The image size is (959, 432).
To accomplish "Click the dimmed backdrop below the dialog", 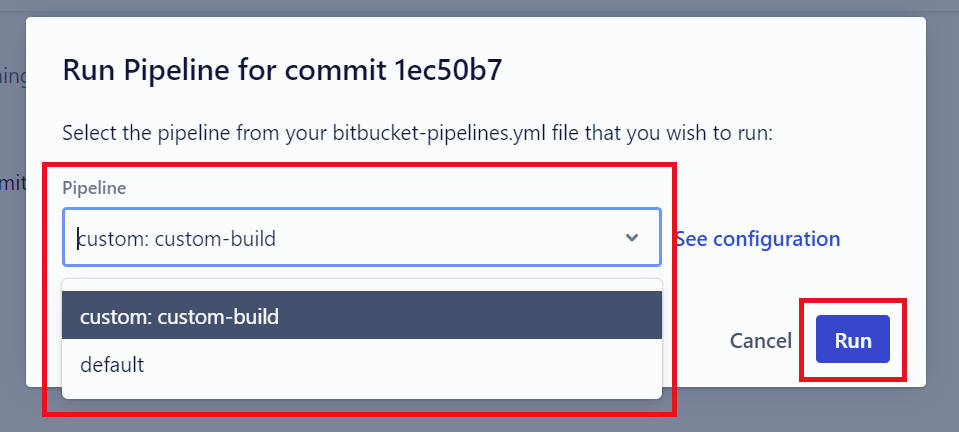I will (x=800, y=412).
